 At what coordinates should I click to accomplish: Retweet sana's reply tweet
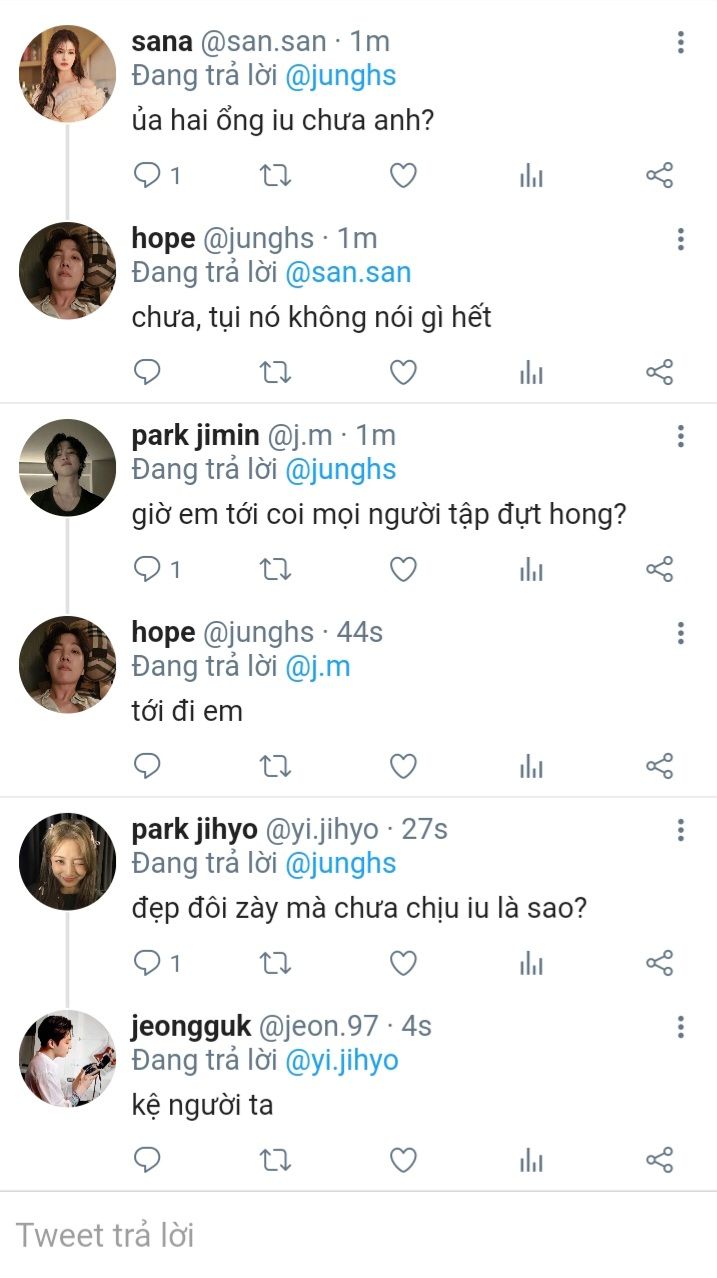[275, 176]
